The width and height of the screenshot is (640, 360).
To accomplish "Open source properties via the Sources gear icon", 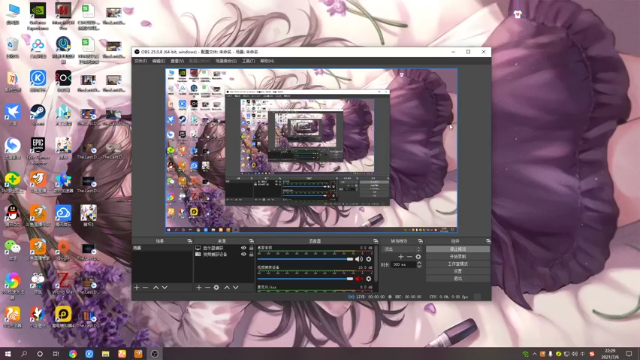I will pyautogui.click(x=216, y=288).
